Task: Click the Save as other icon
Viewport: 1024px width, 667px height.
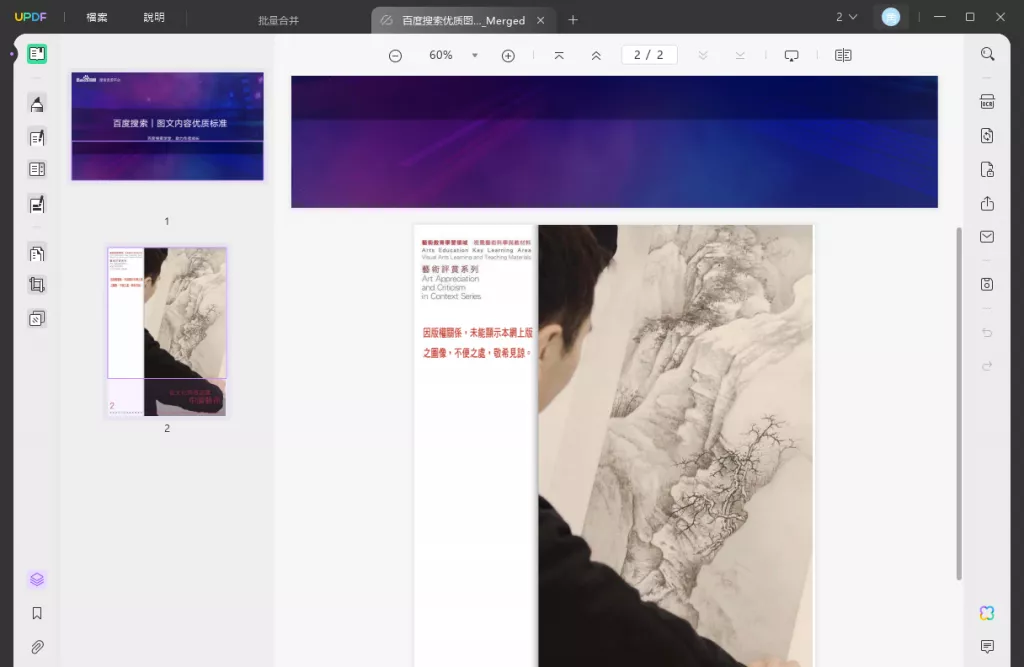Action: 987,284
